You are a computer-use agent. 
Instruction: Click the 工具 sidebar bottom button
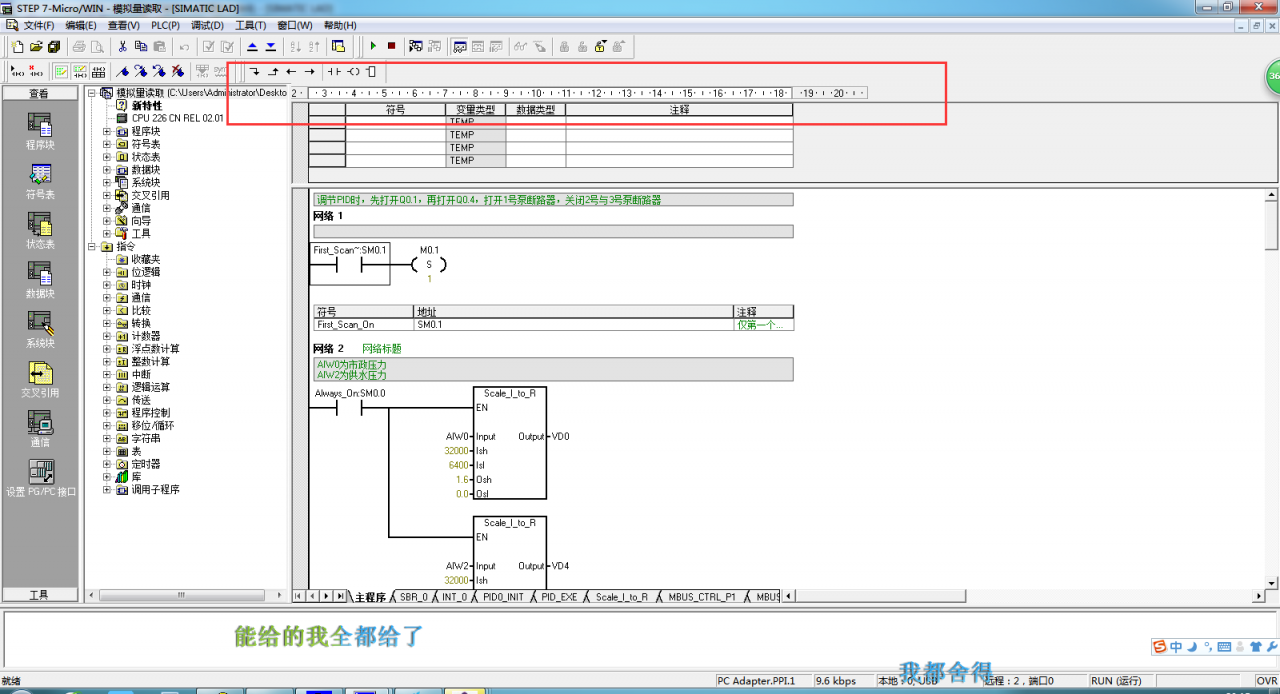click(x=40, y=595)
